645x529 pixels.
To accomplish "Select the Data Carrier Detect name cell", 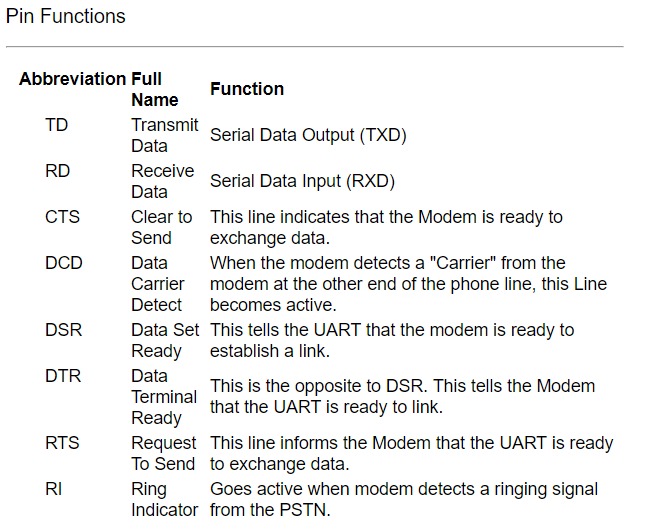I will (157, 284).
